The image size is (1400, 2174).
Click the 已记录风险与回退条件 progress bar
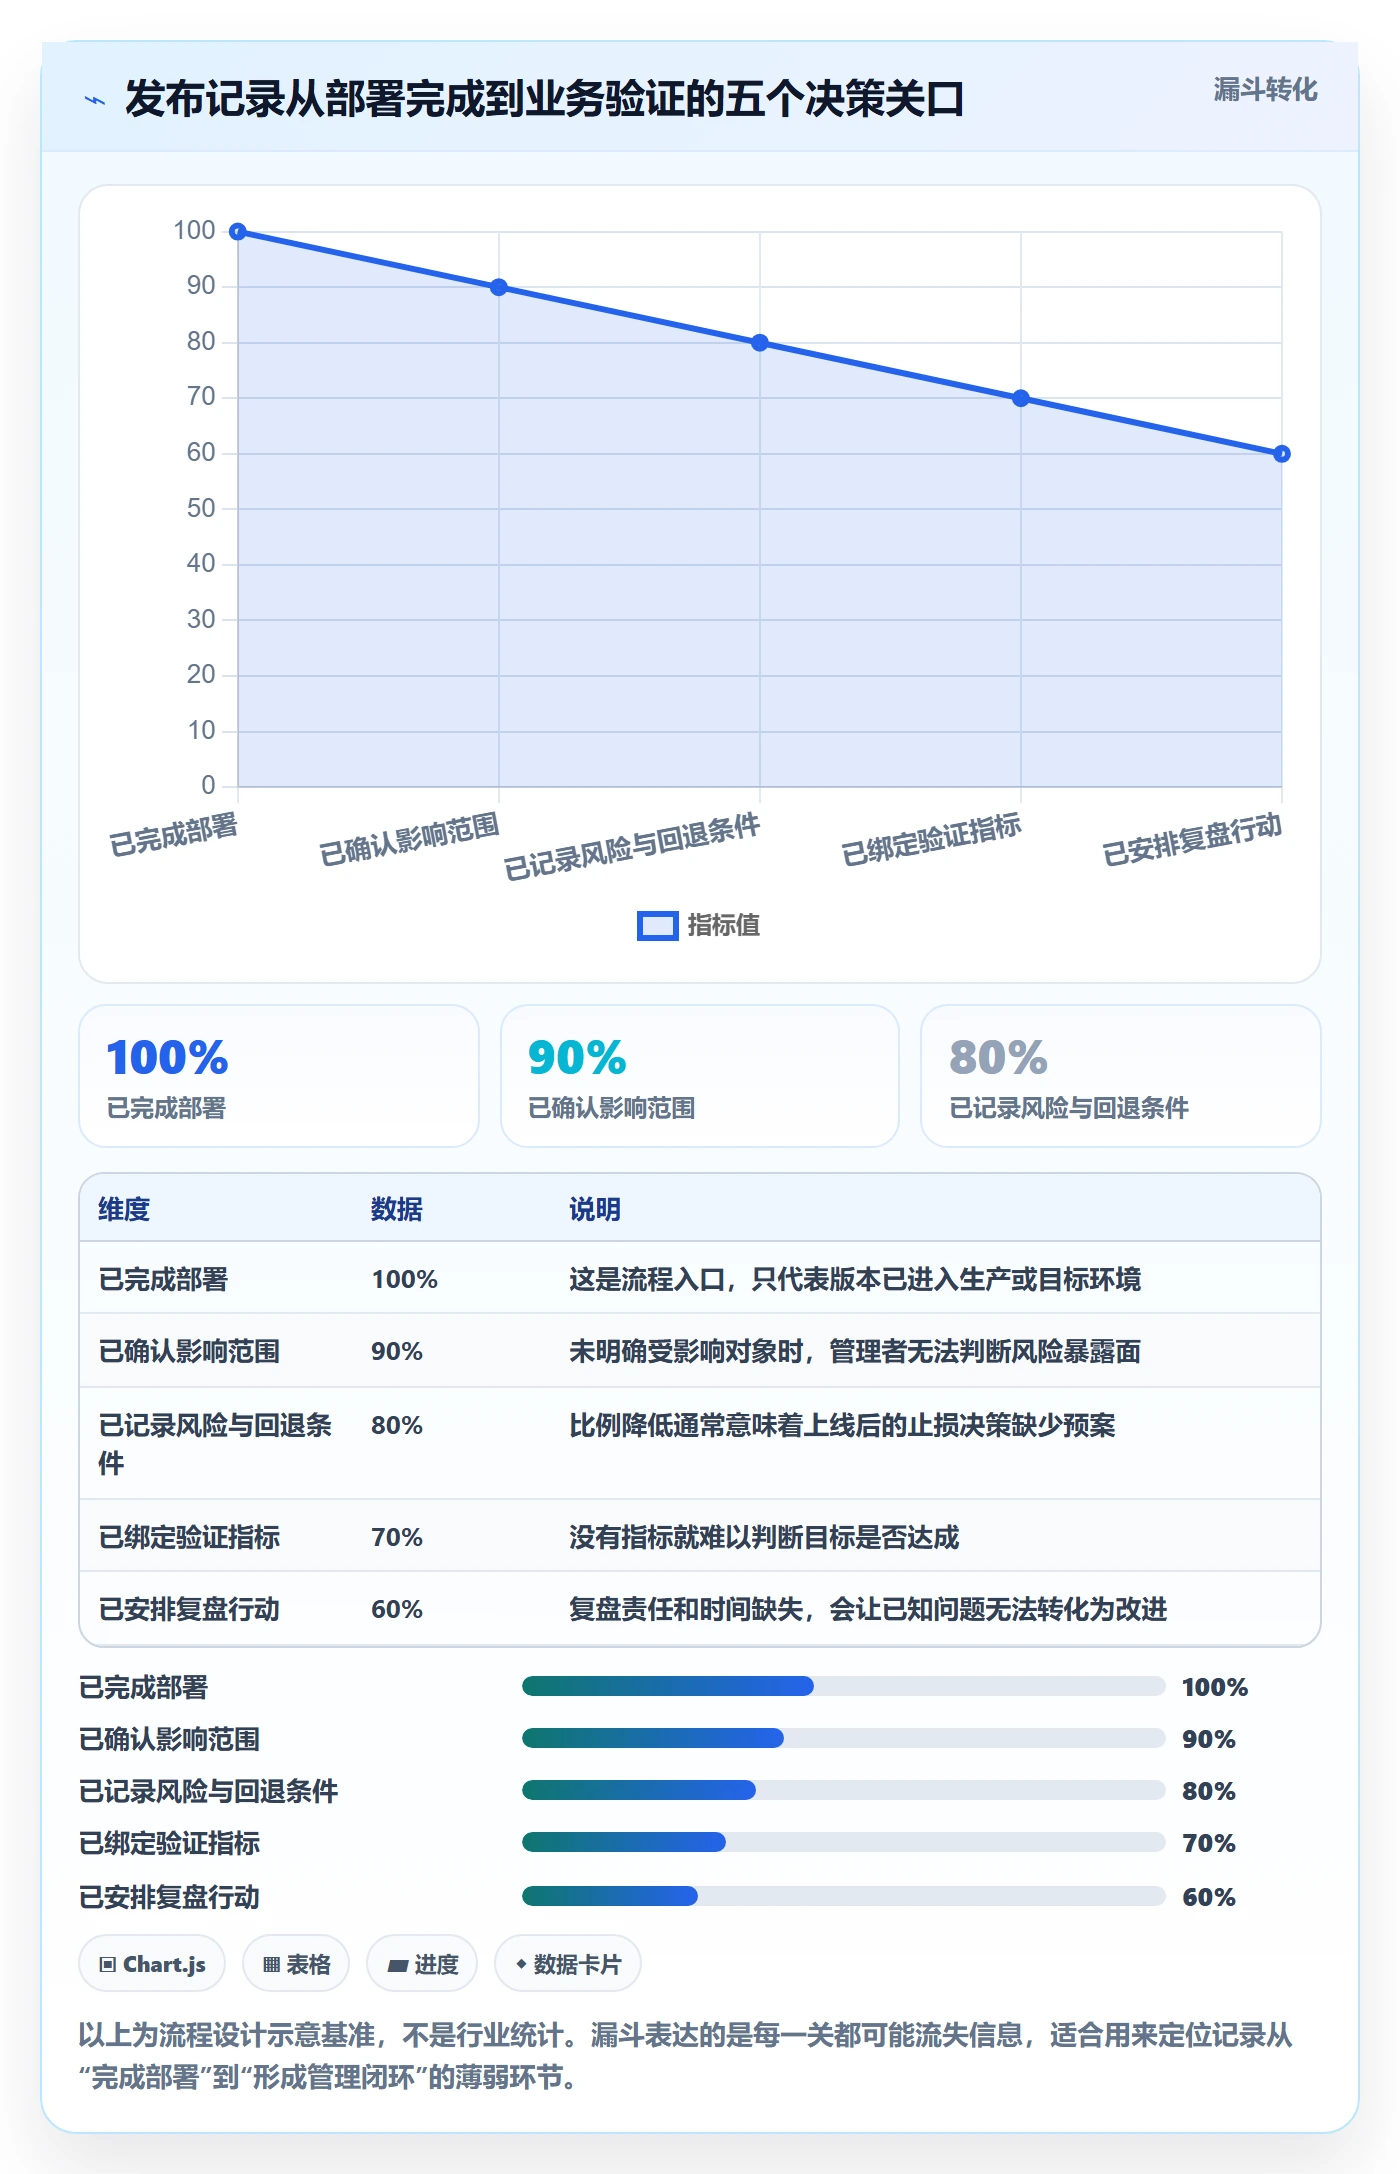[843, 1790]
